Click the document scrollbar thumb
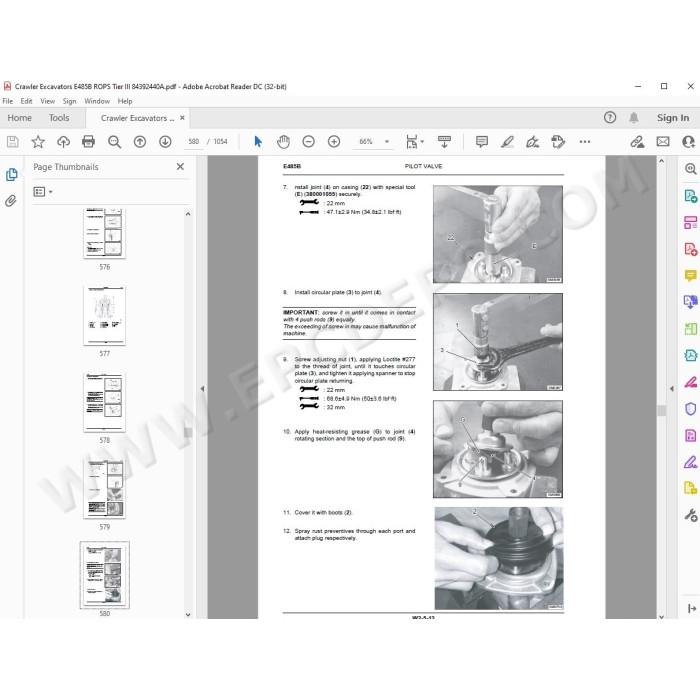700x700 pixels. click(662, 410)
